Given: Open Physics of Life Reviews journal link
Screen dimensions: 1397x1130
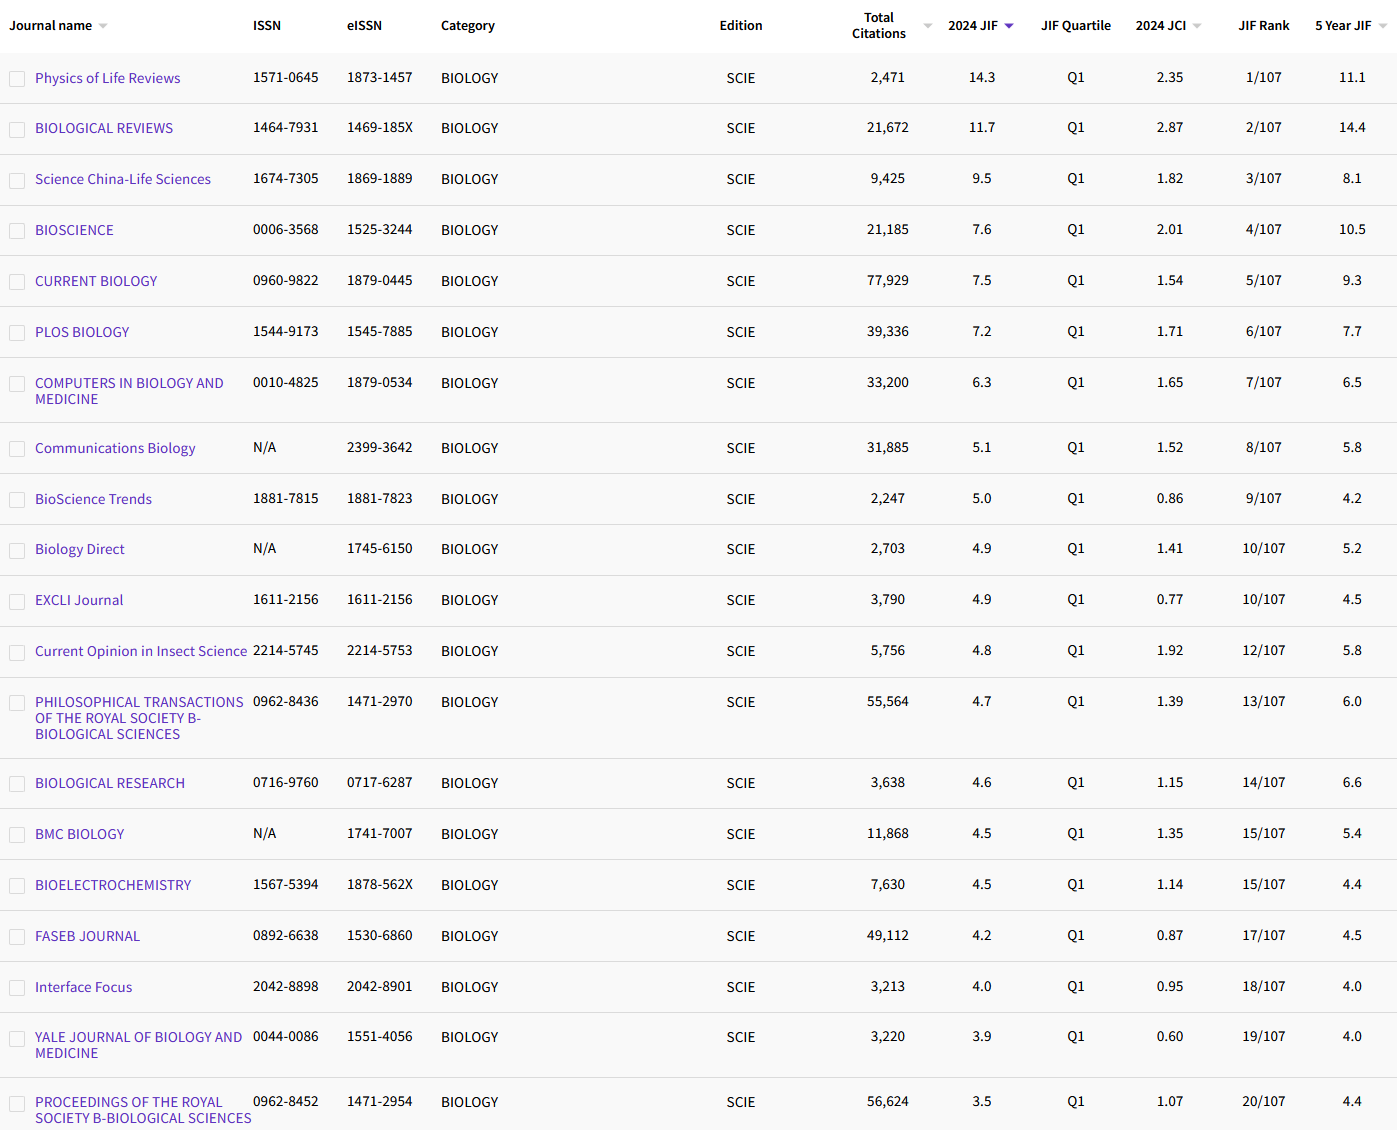Looking at the screenshot, I should (x=108, y=78).
